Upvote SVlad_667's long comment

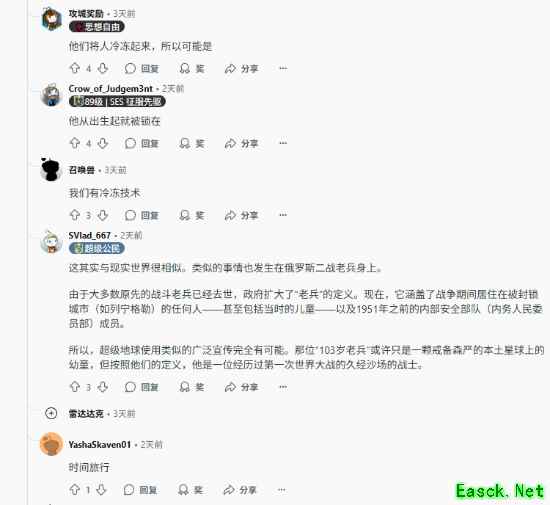[x=75, y=387]
